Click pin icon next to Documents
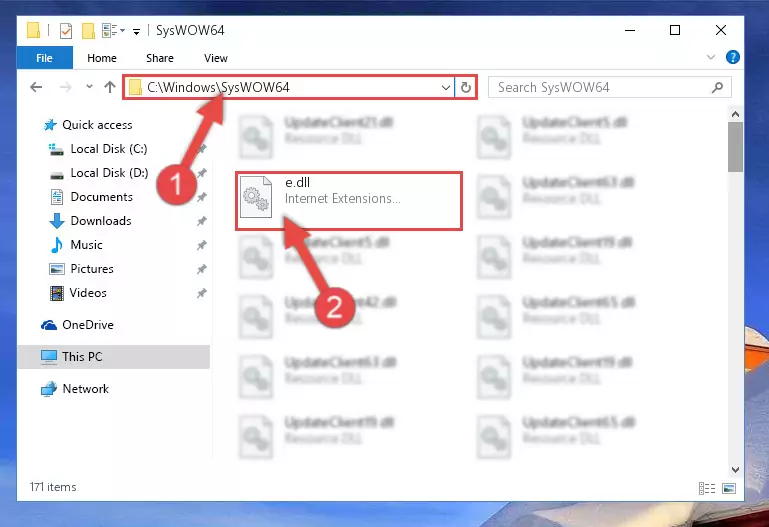Screen dimensions: 769x527 tap(202, 198)
